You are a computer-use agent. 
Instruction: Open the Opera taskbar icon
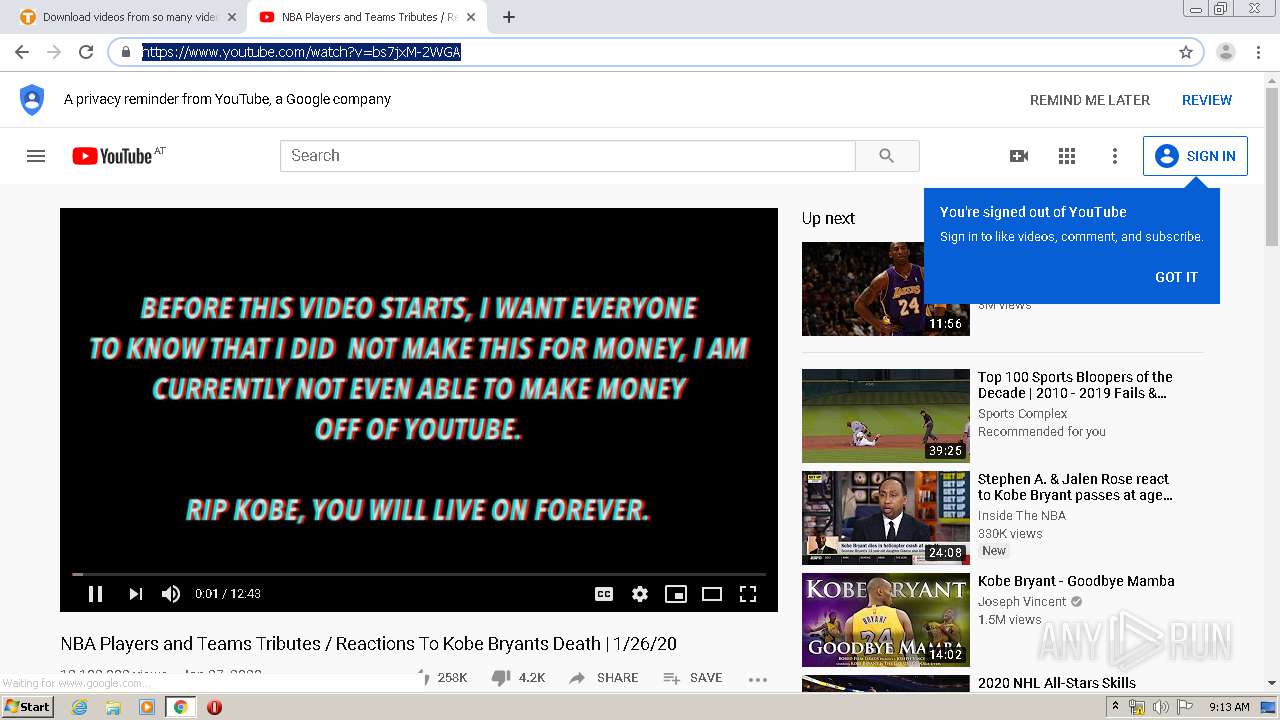click(214, 707)
